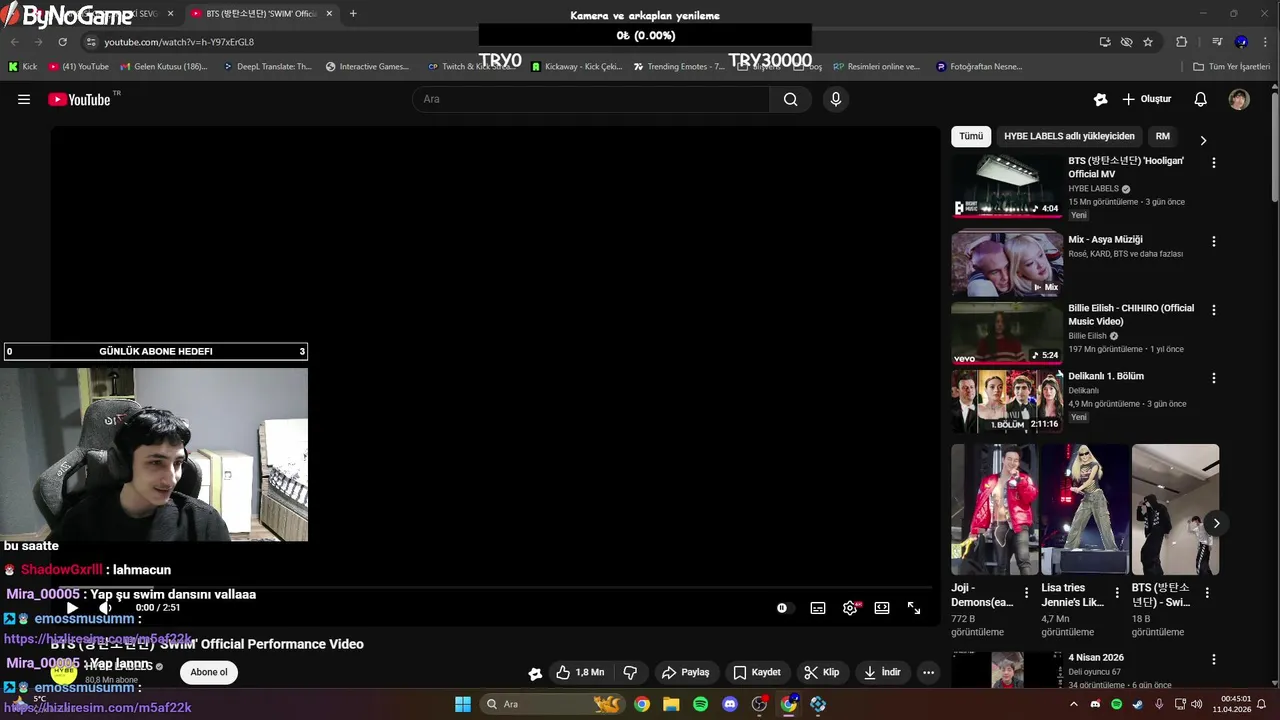Select the Tümü filter chip
Viewport: 1280px width, 720px height.
tap(971, 136)
